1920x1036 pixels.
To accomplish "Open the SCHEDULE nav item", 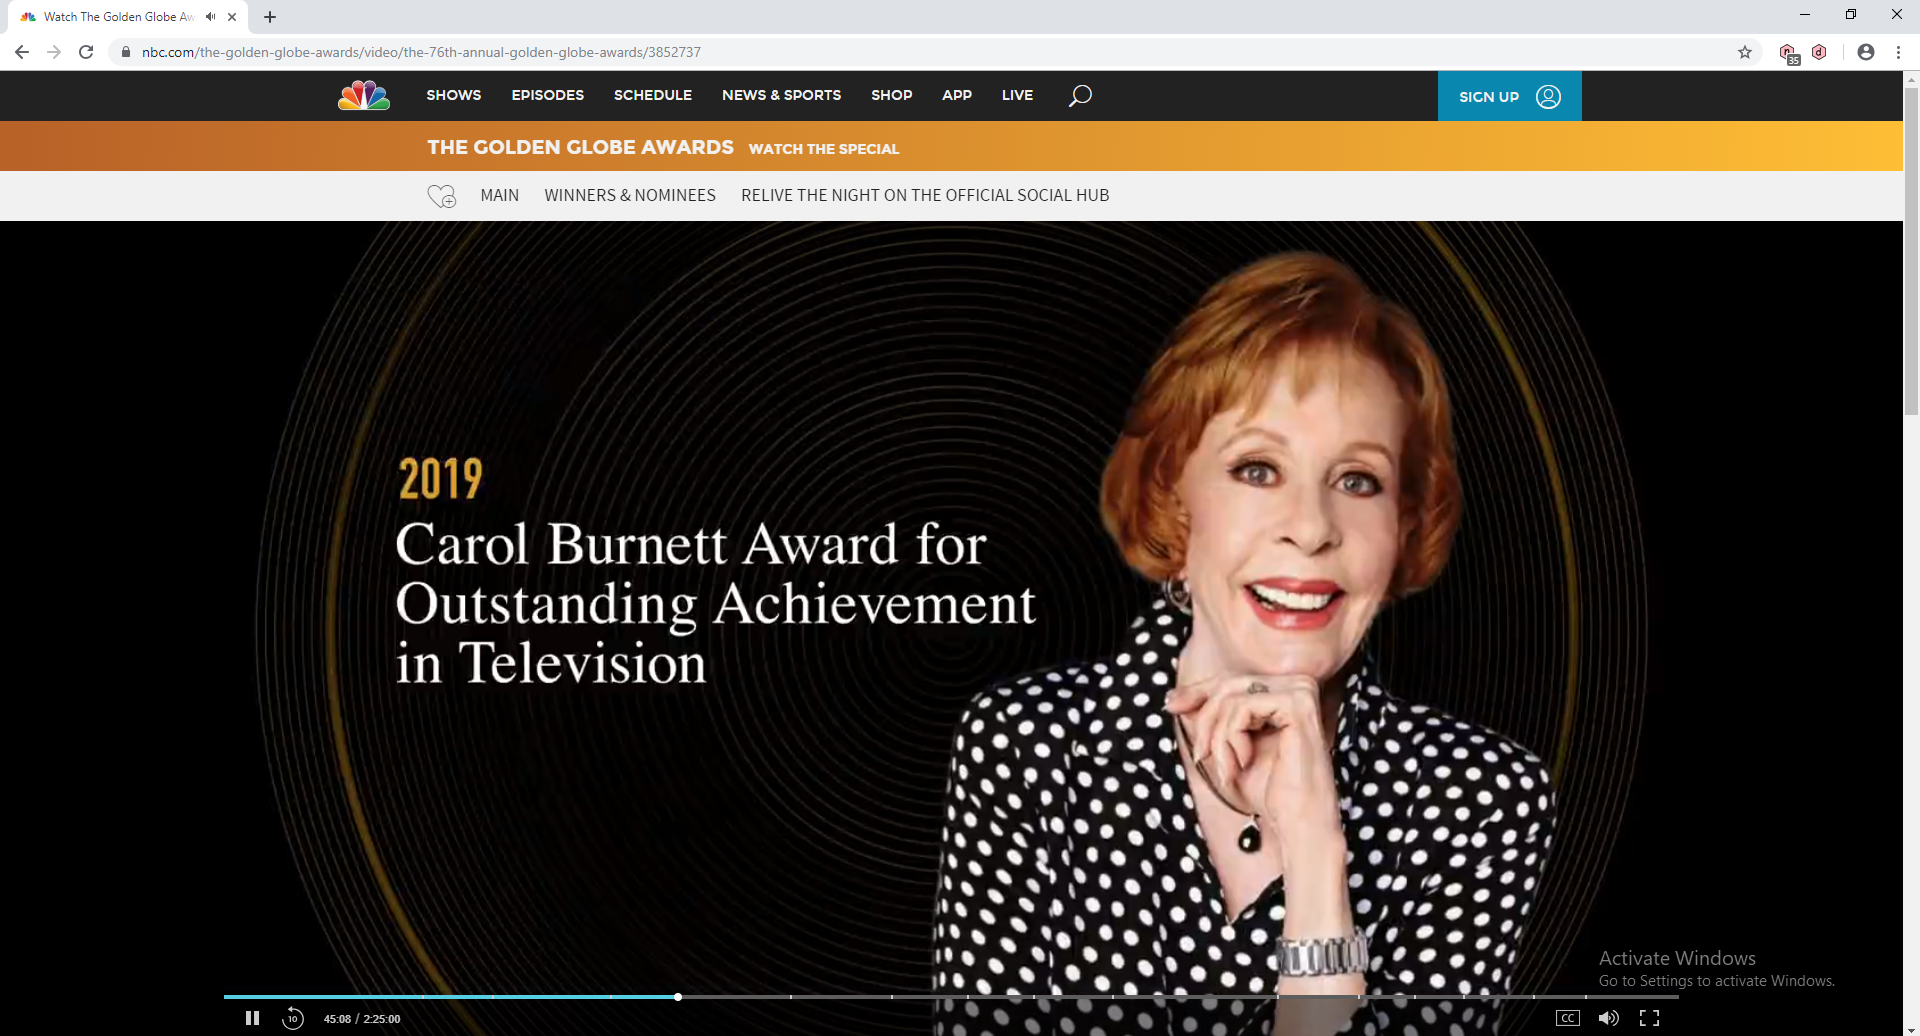I will 652,95.
